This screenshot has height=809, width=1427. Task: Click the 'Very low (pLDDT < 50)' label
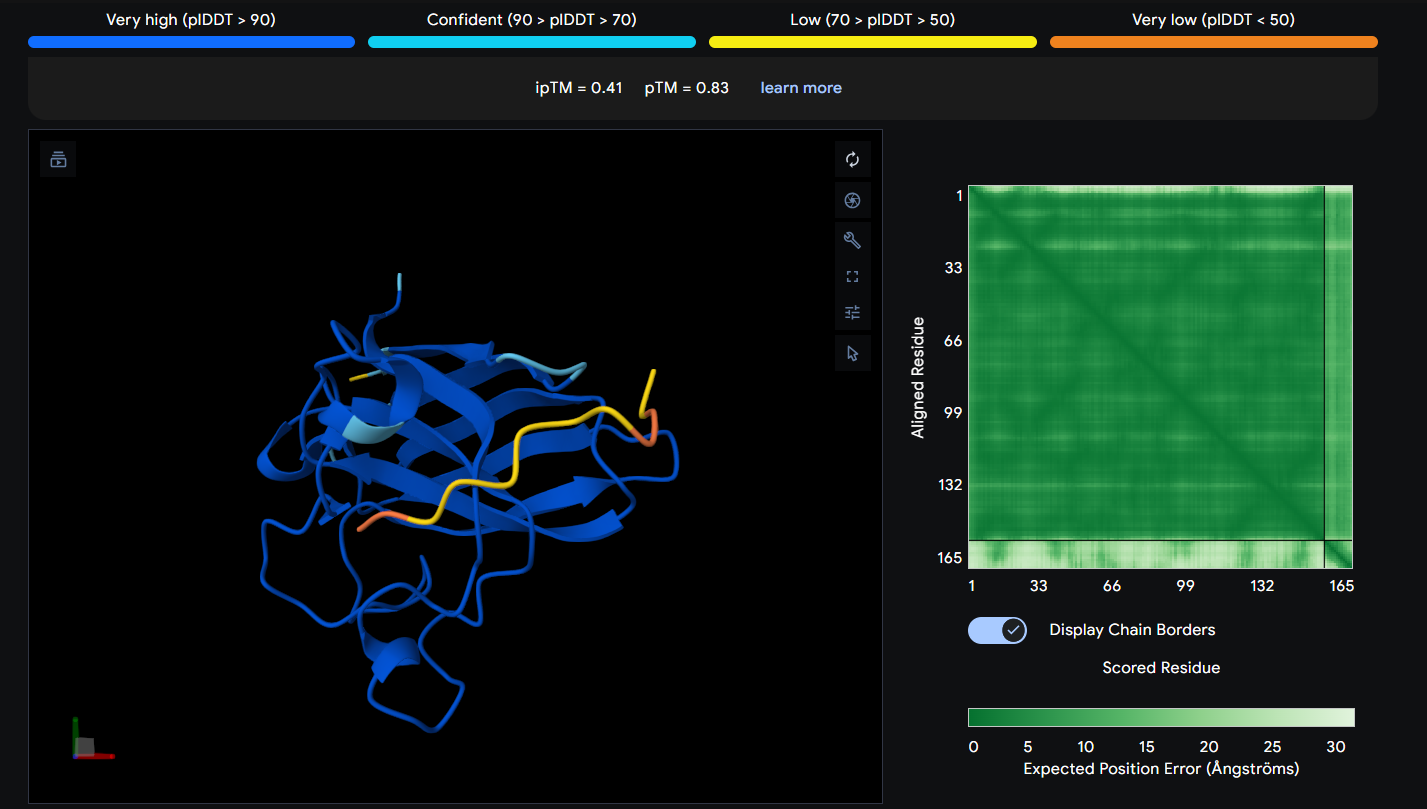1214,19
